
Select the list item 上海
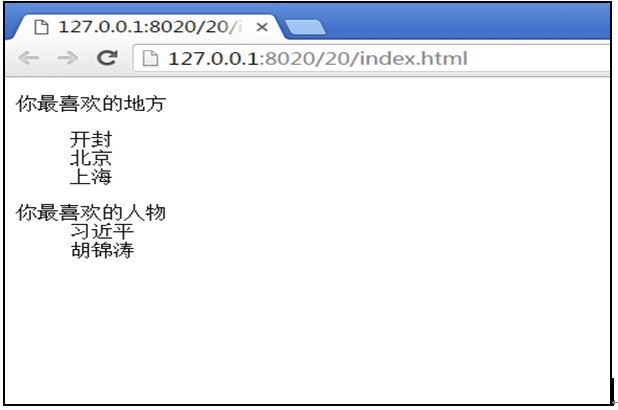point(91,177)
